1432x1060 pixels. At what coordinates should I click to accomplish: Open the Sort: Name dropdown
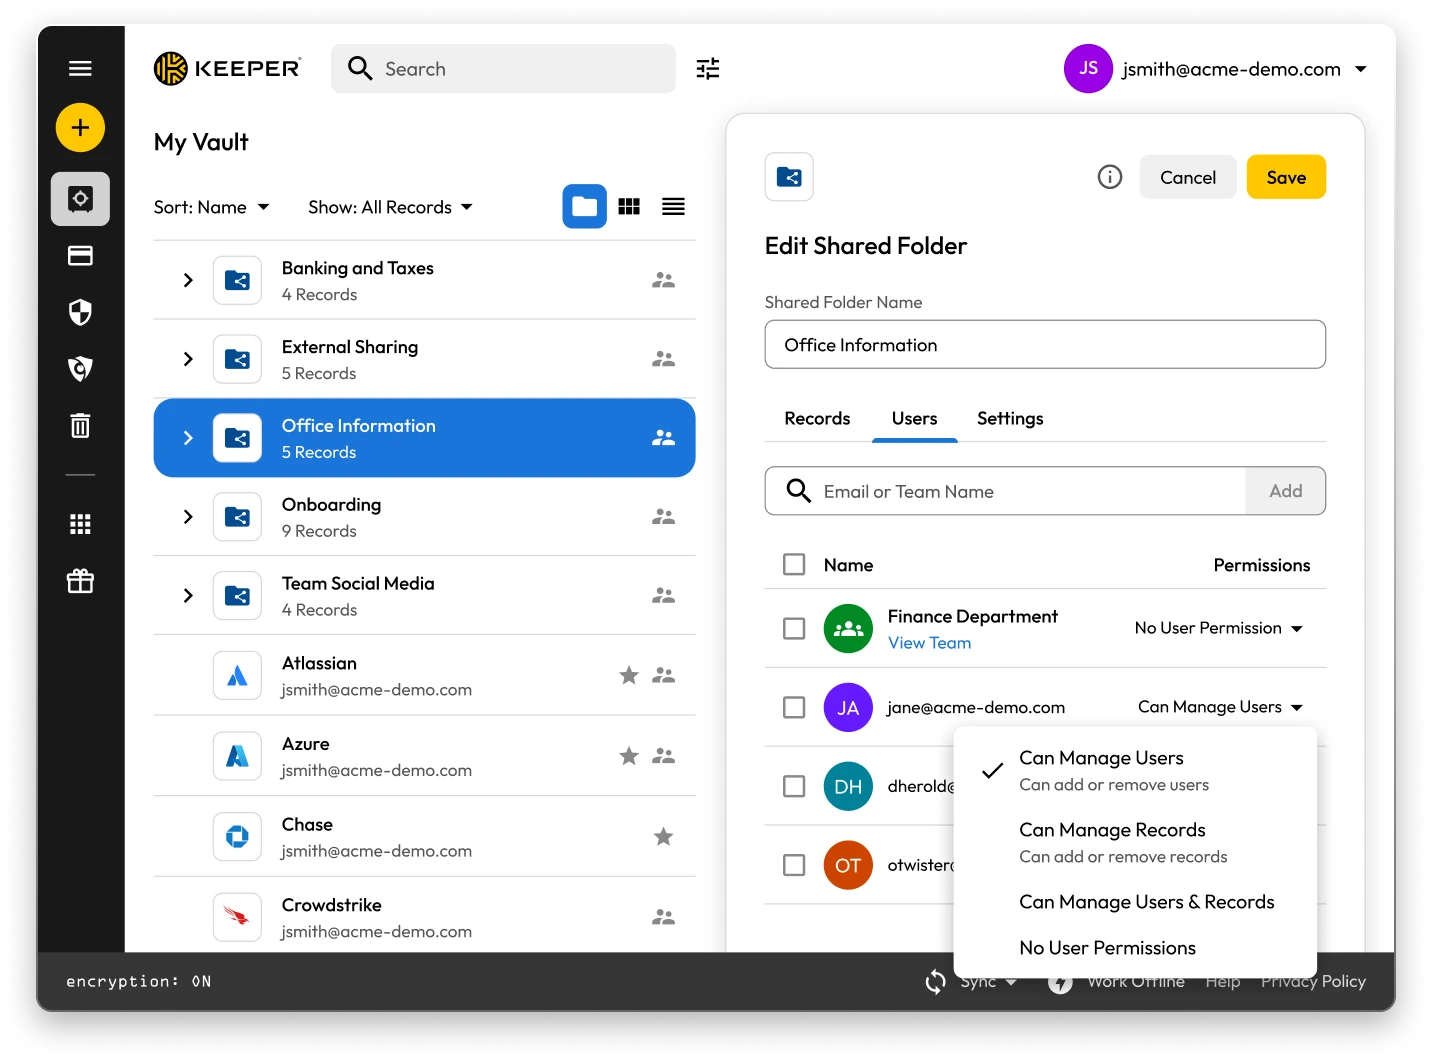tap(211, 207)
